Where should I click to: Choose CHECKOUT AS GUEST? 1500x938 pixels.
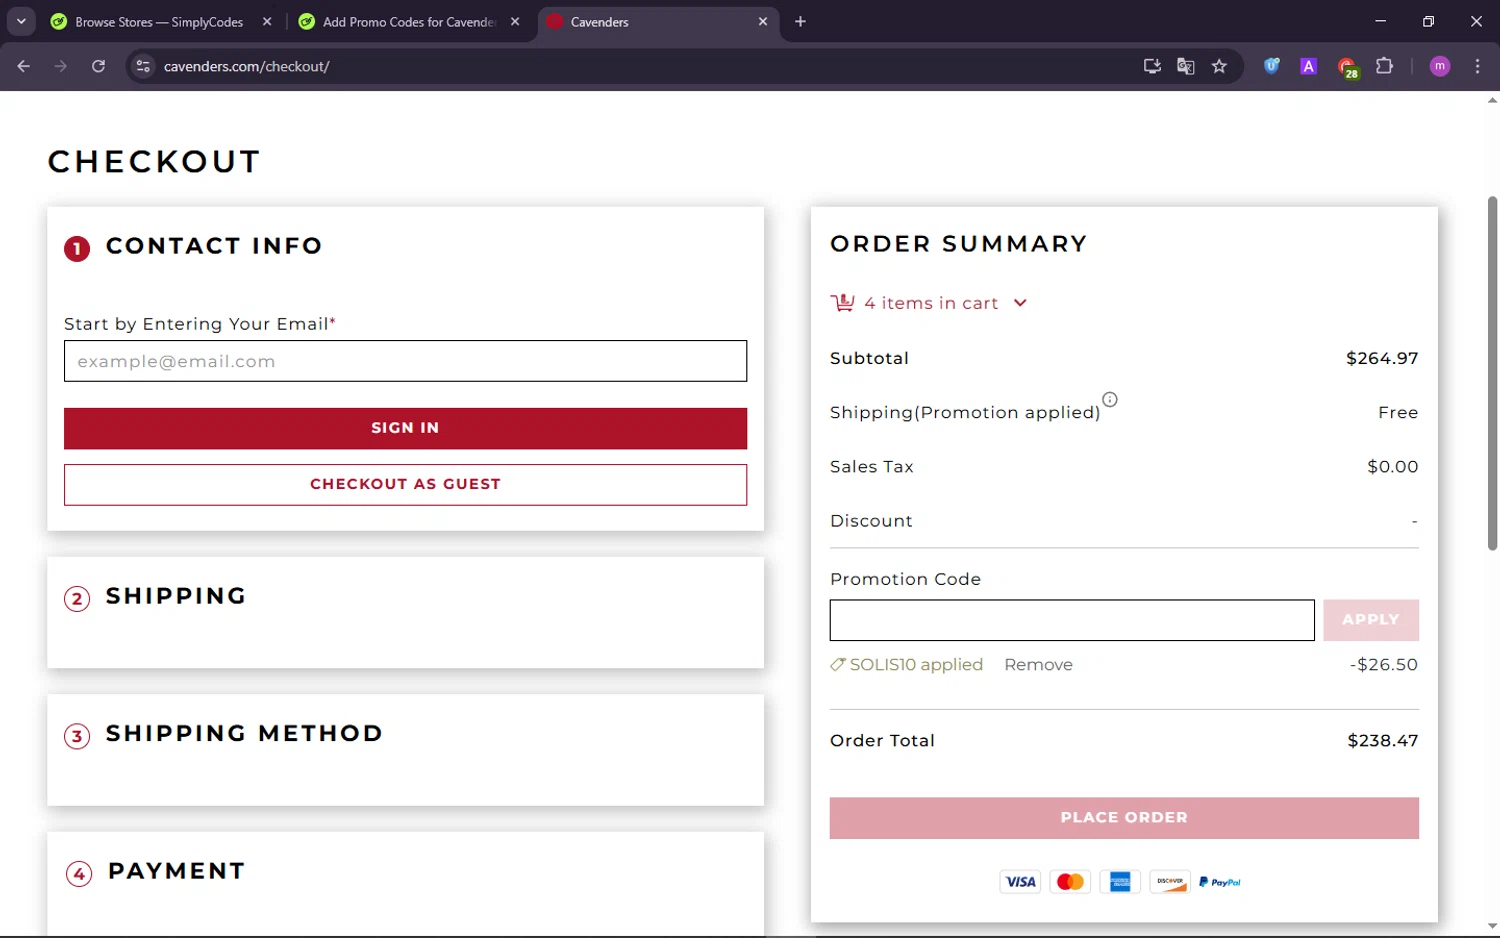(405, 484)
